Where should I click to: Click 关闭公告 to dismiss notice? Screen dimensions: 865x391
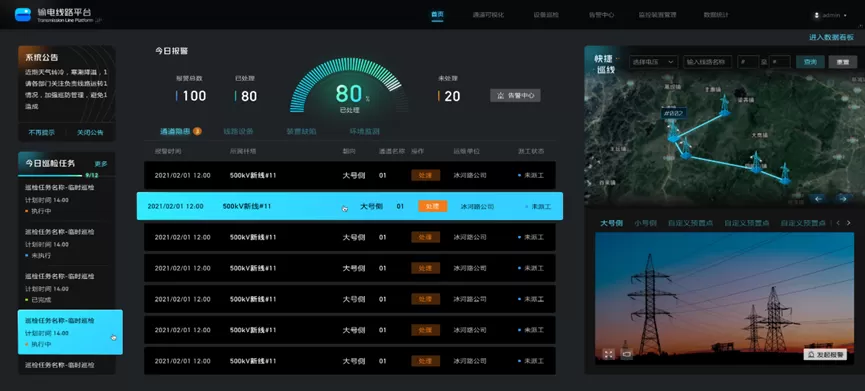(89, 132)
